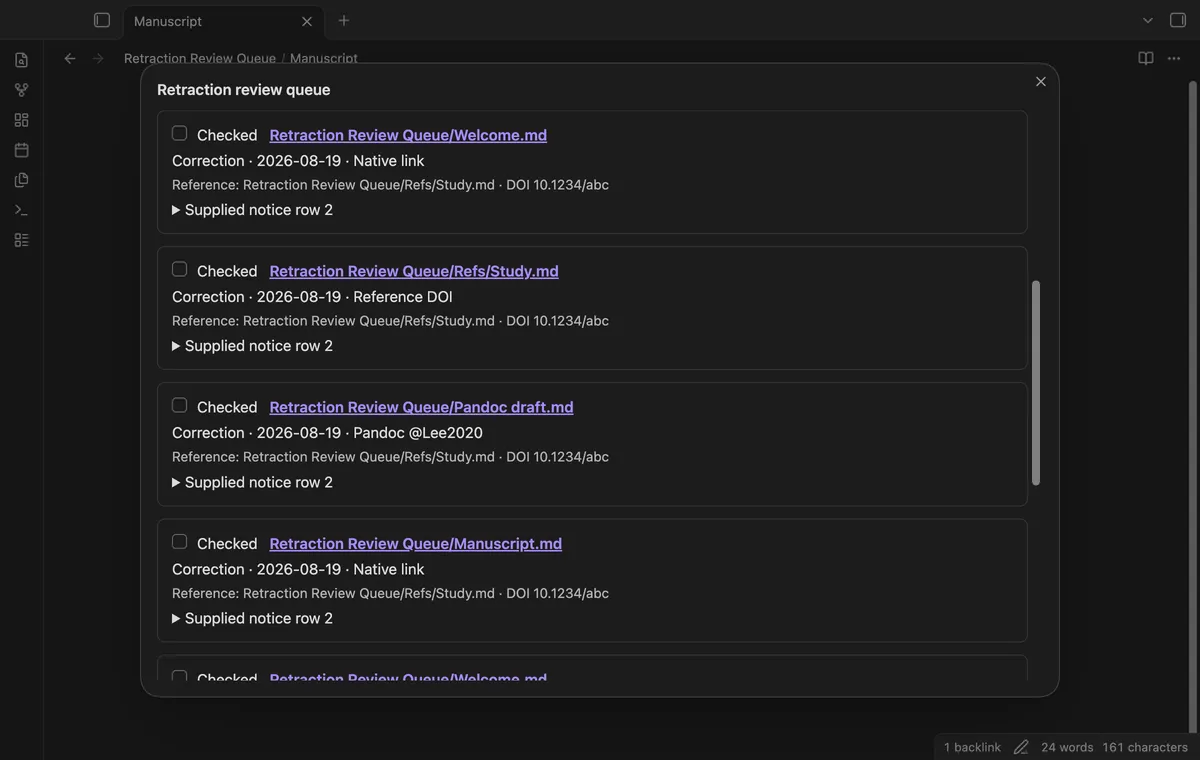Click Manuscript in the breadcrumb path
This screenshot has width=1200, height=760.
click(x=324, y=58)
